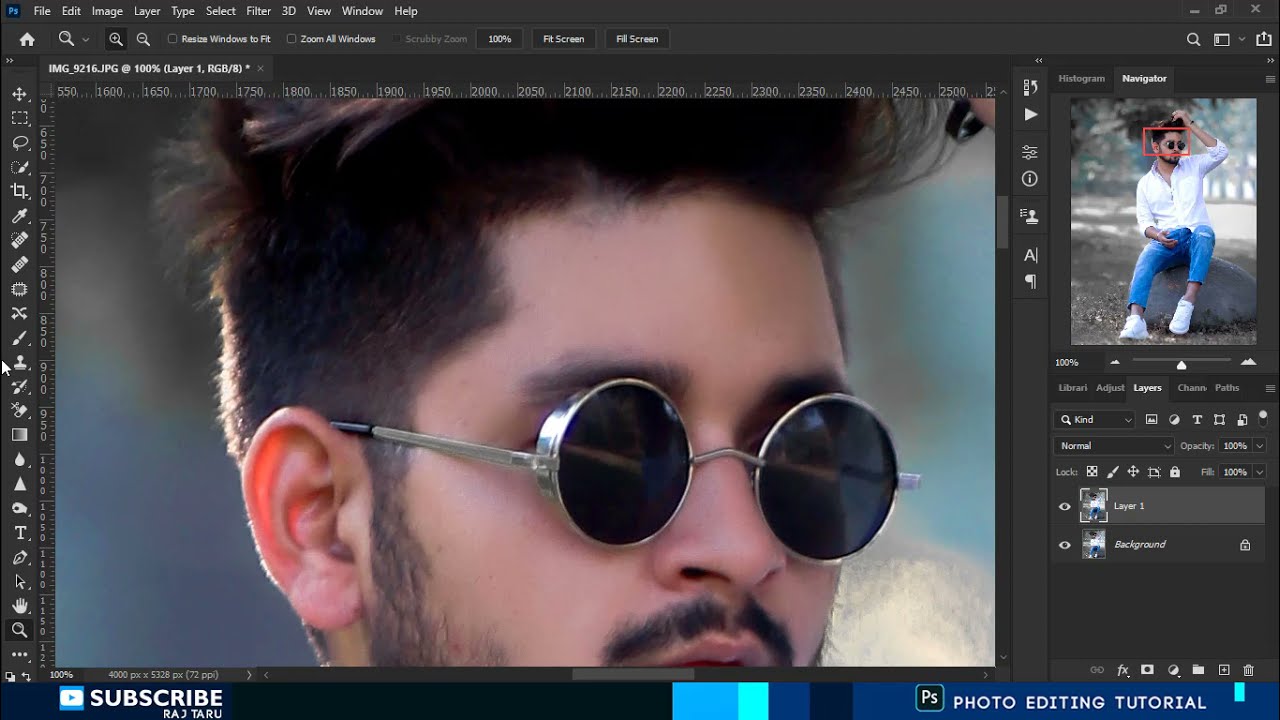Toggle Lock transparent pixels checkerboard icon
Image resolution: width=1280 pixels, height=720 pixels.
click(x=1092, y=472)
